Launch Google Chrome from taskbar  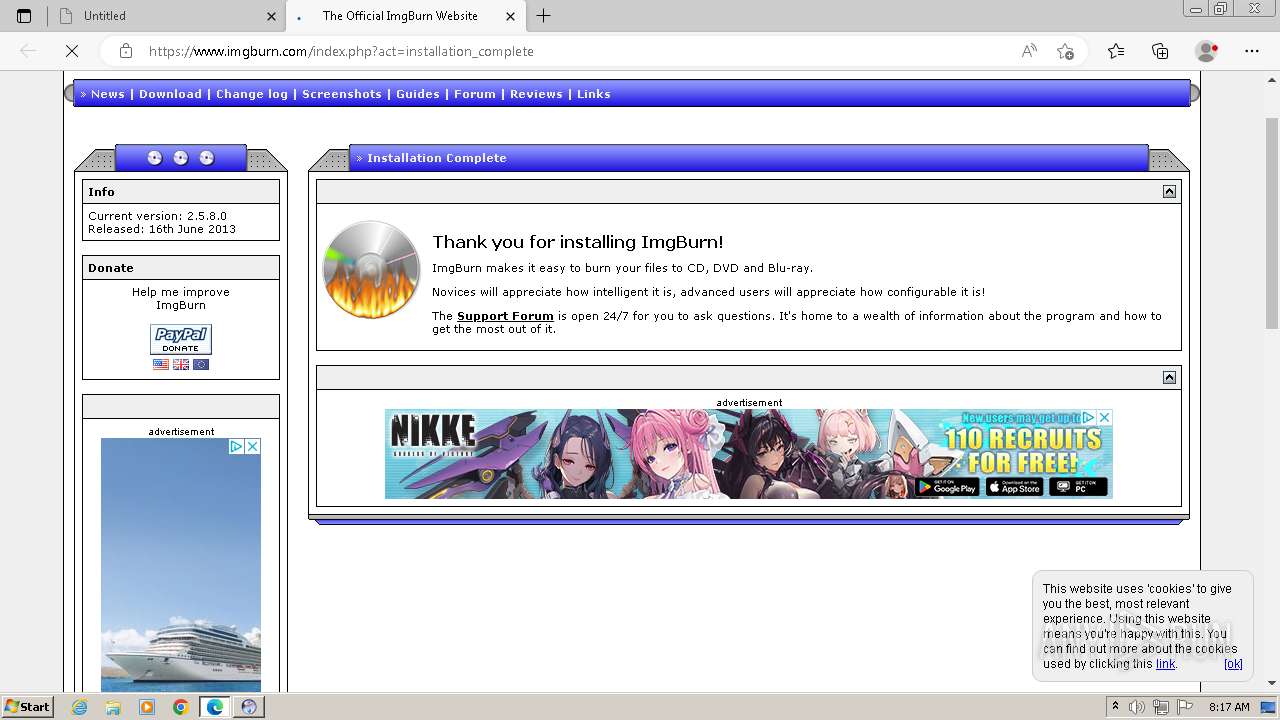(180, 707)
